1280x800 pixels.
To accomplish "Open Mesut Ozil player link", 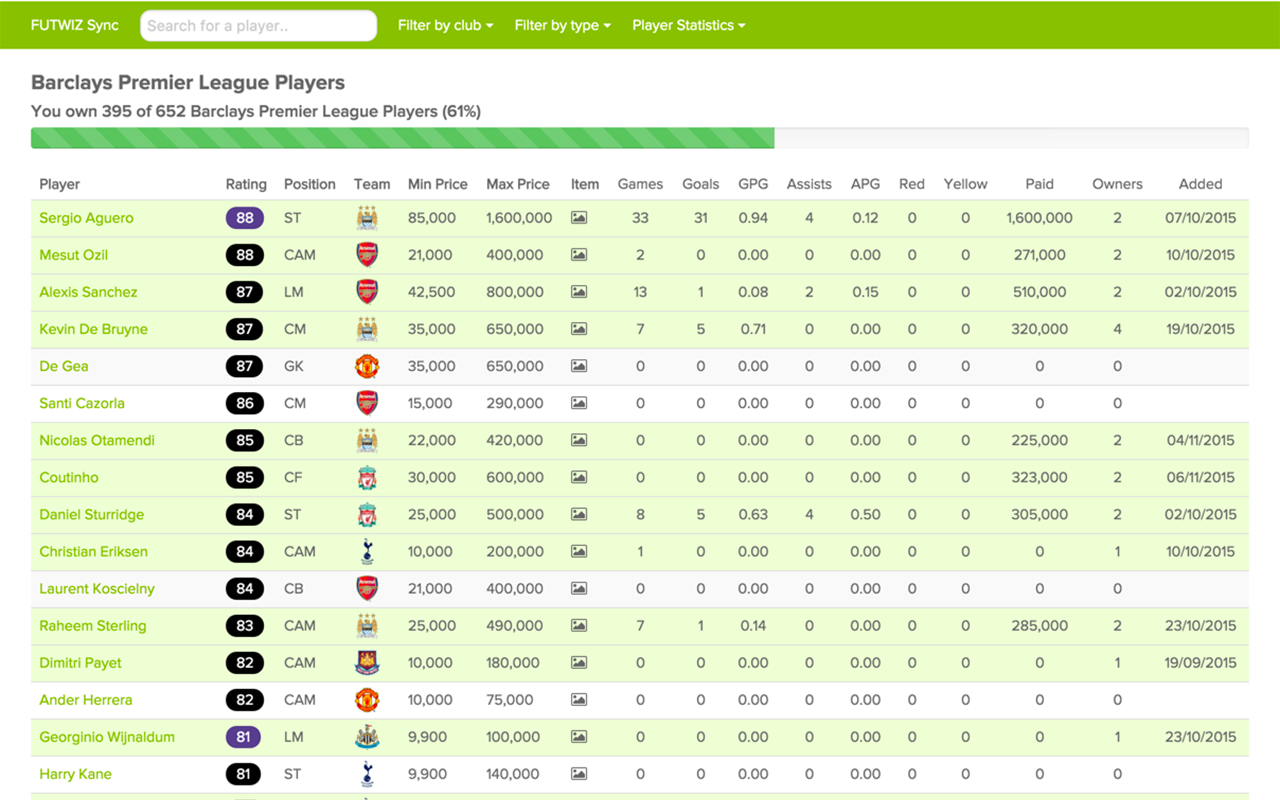I will coord(74,255).
